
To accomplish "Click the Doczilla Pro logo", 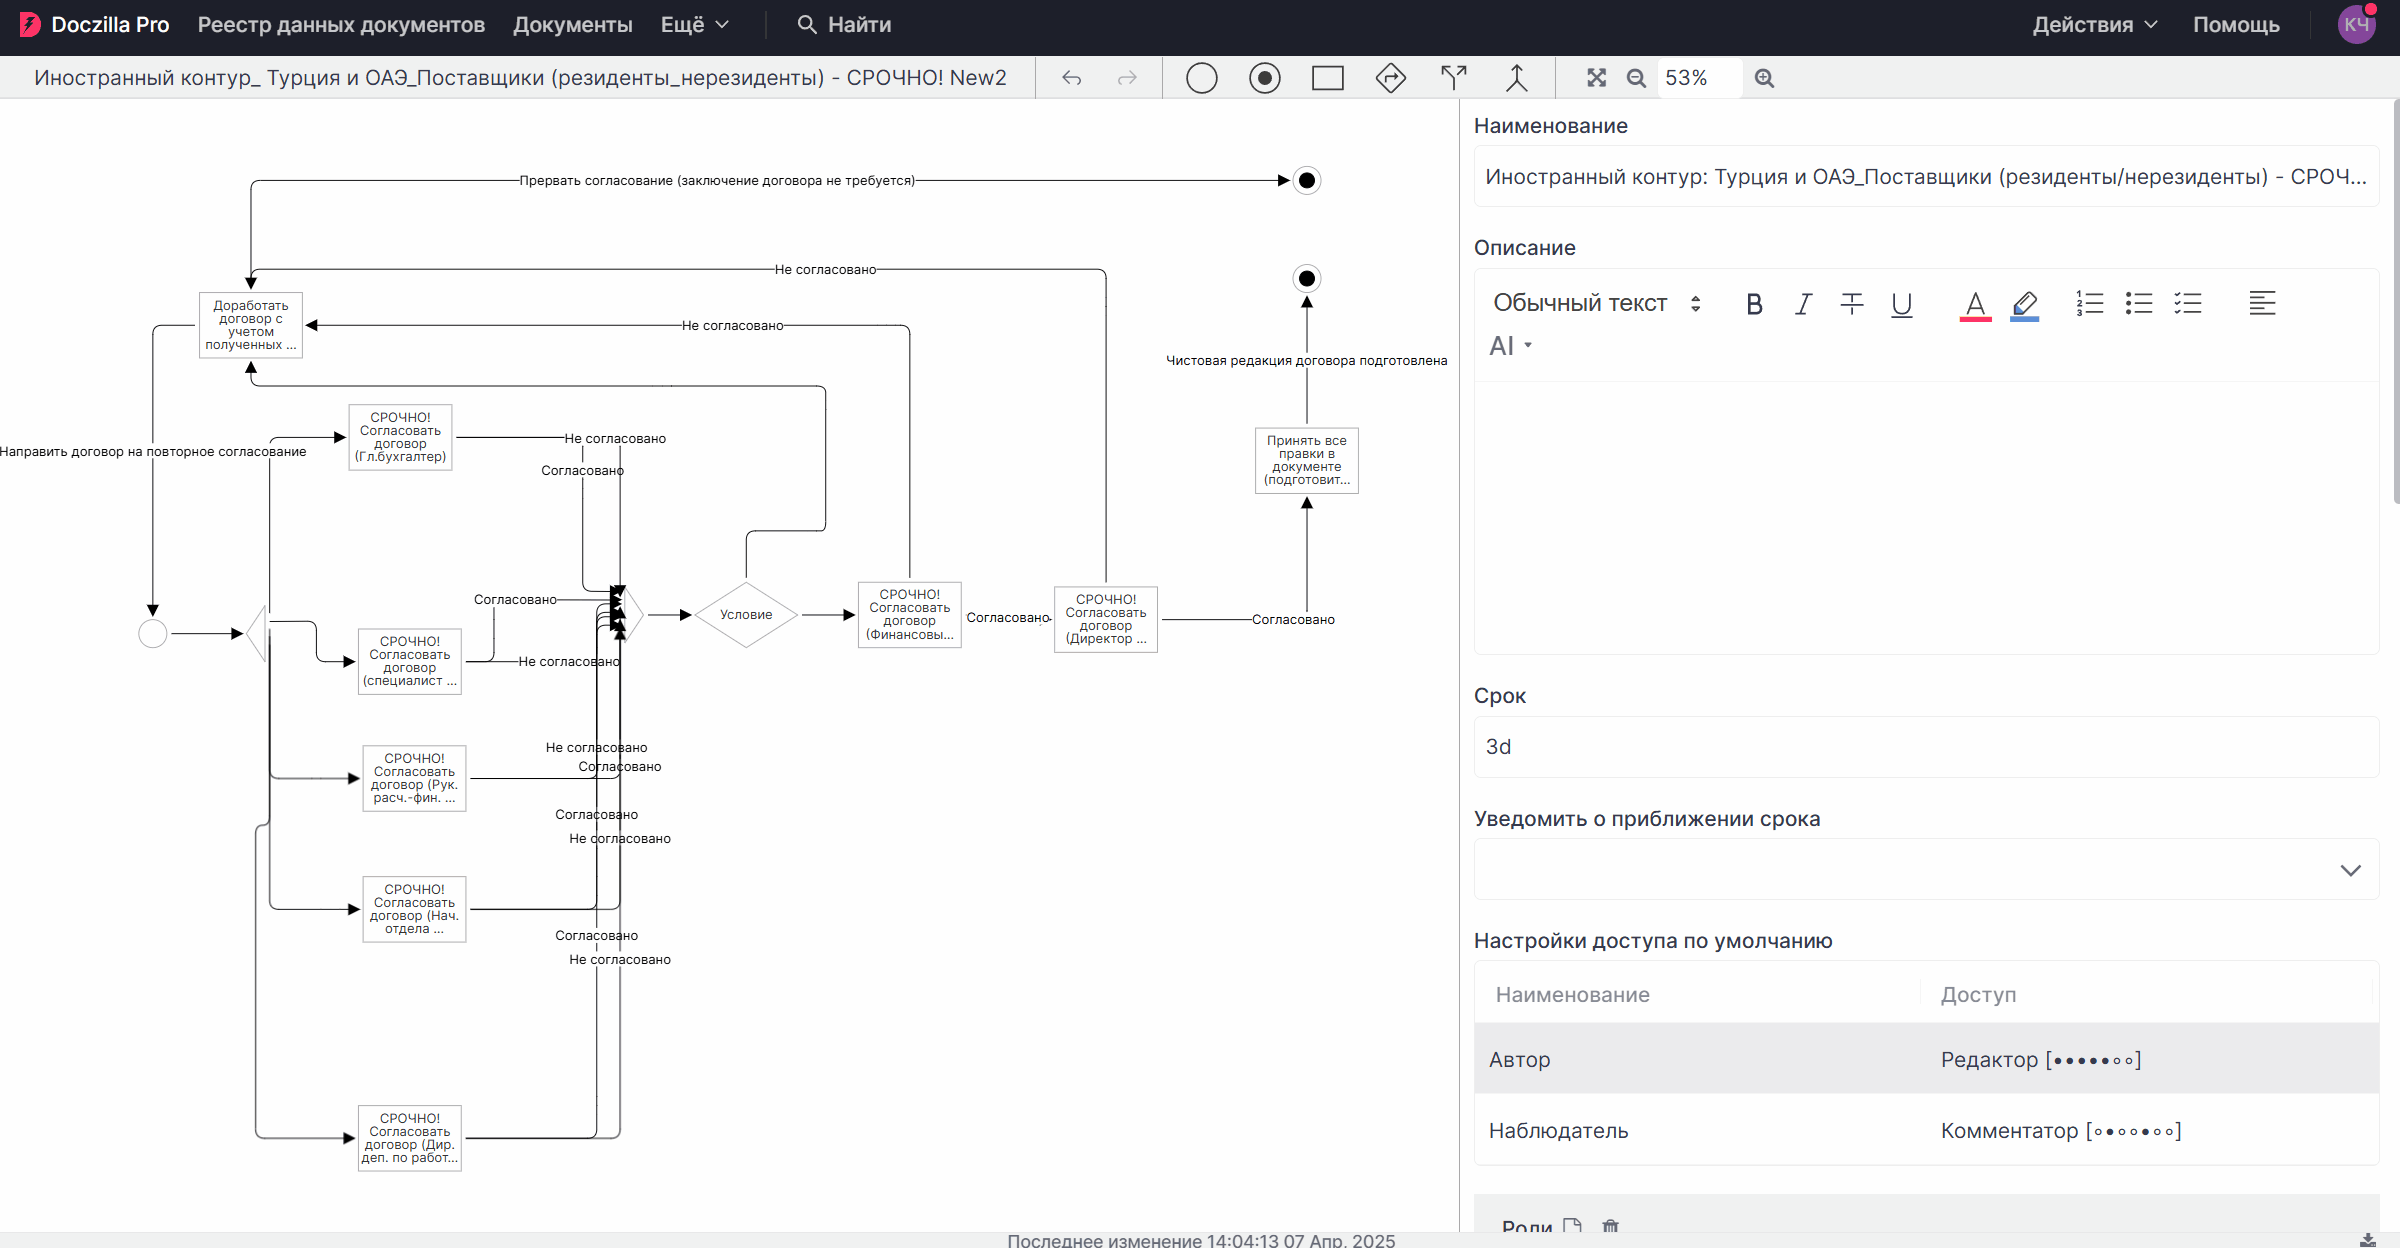I will click(x=95, y=25).
